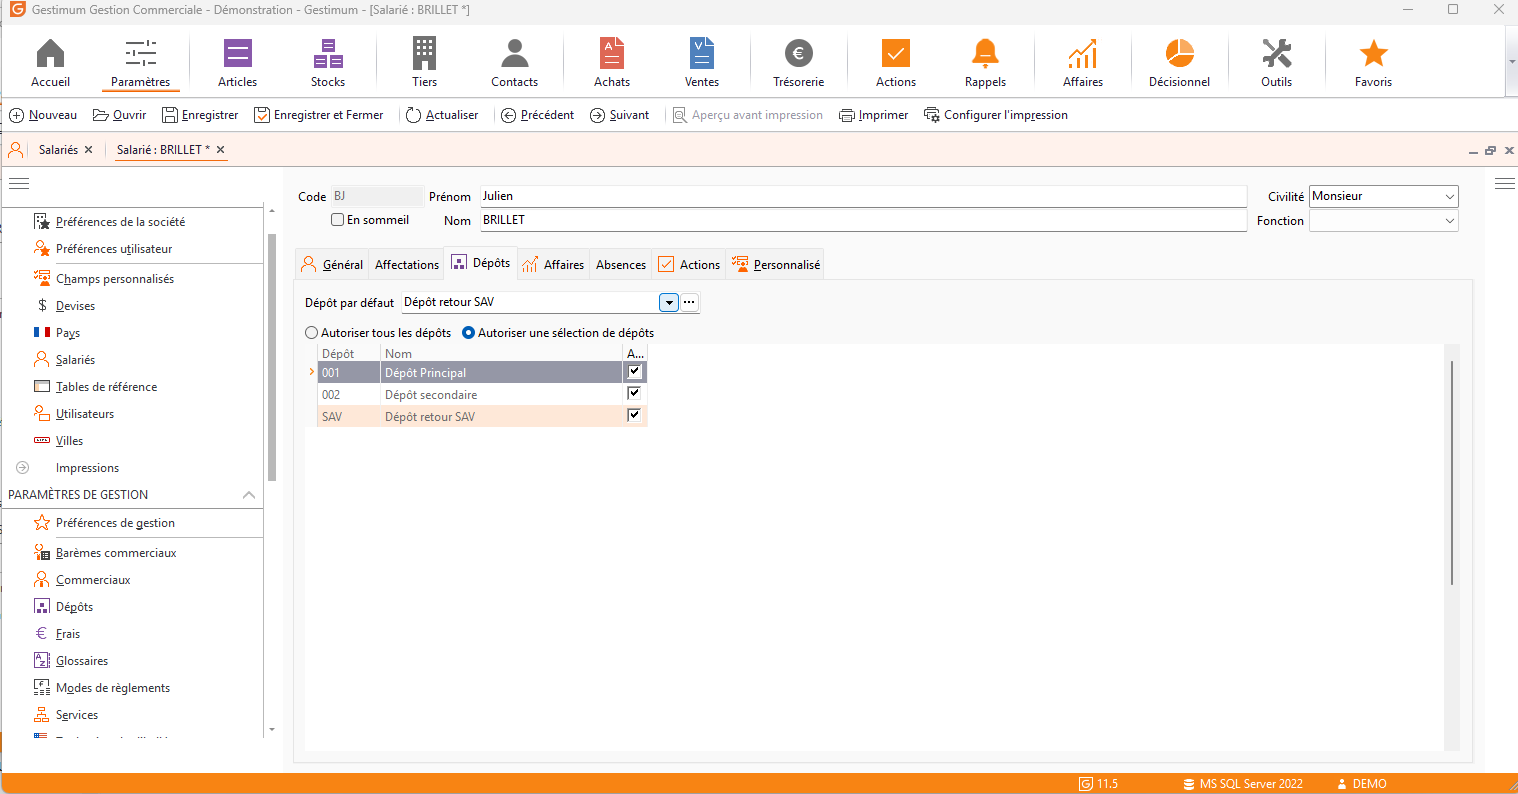Uncheck Dépôt Principal authorization checkbox
This screenshot has width=1518, height=794.
pos(634,372)
